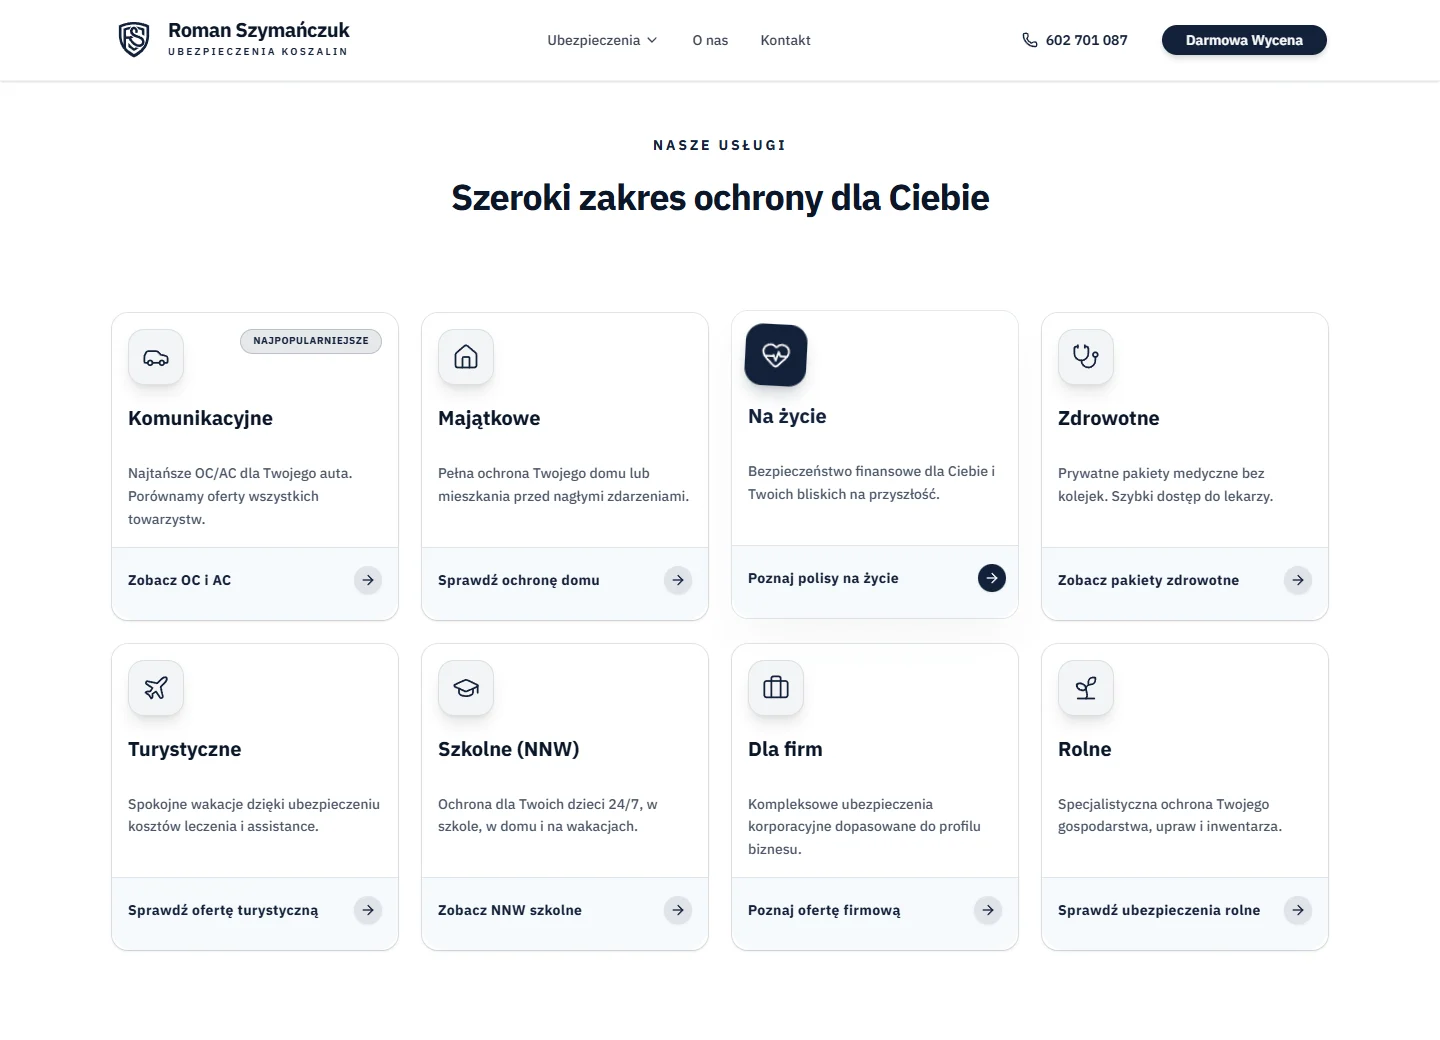Click the phone handset icon in header

(x=1030, y=40)
